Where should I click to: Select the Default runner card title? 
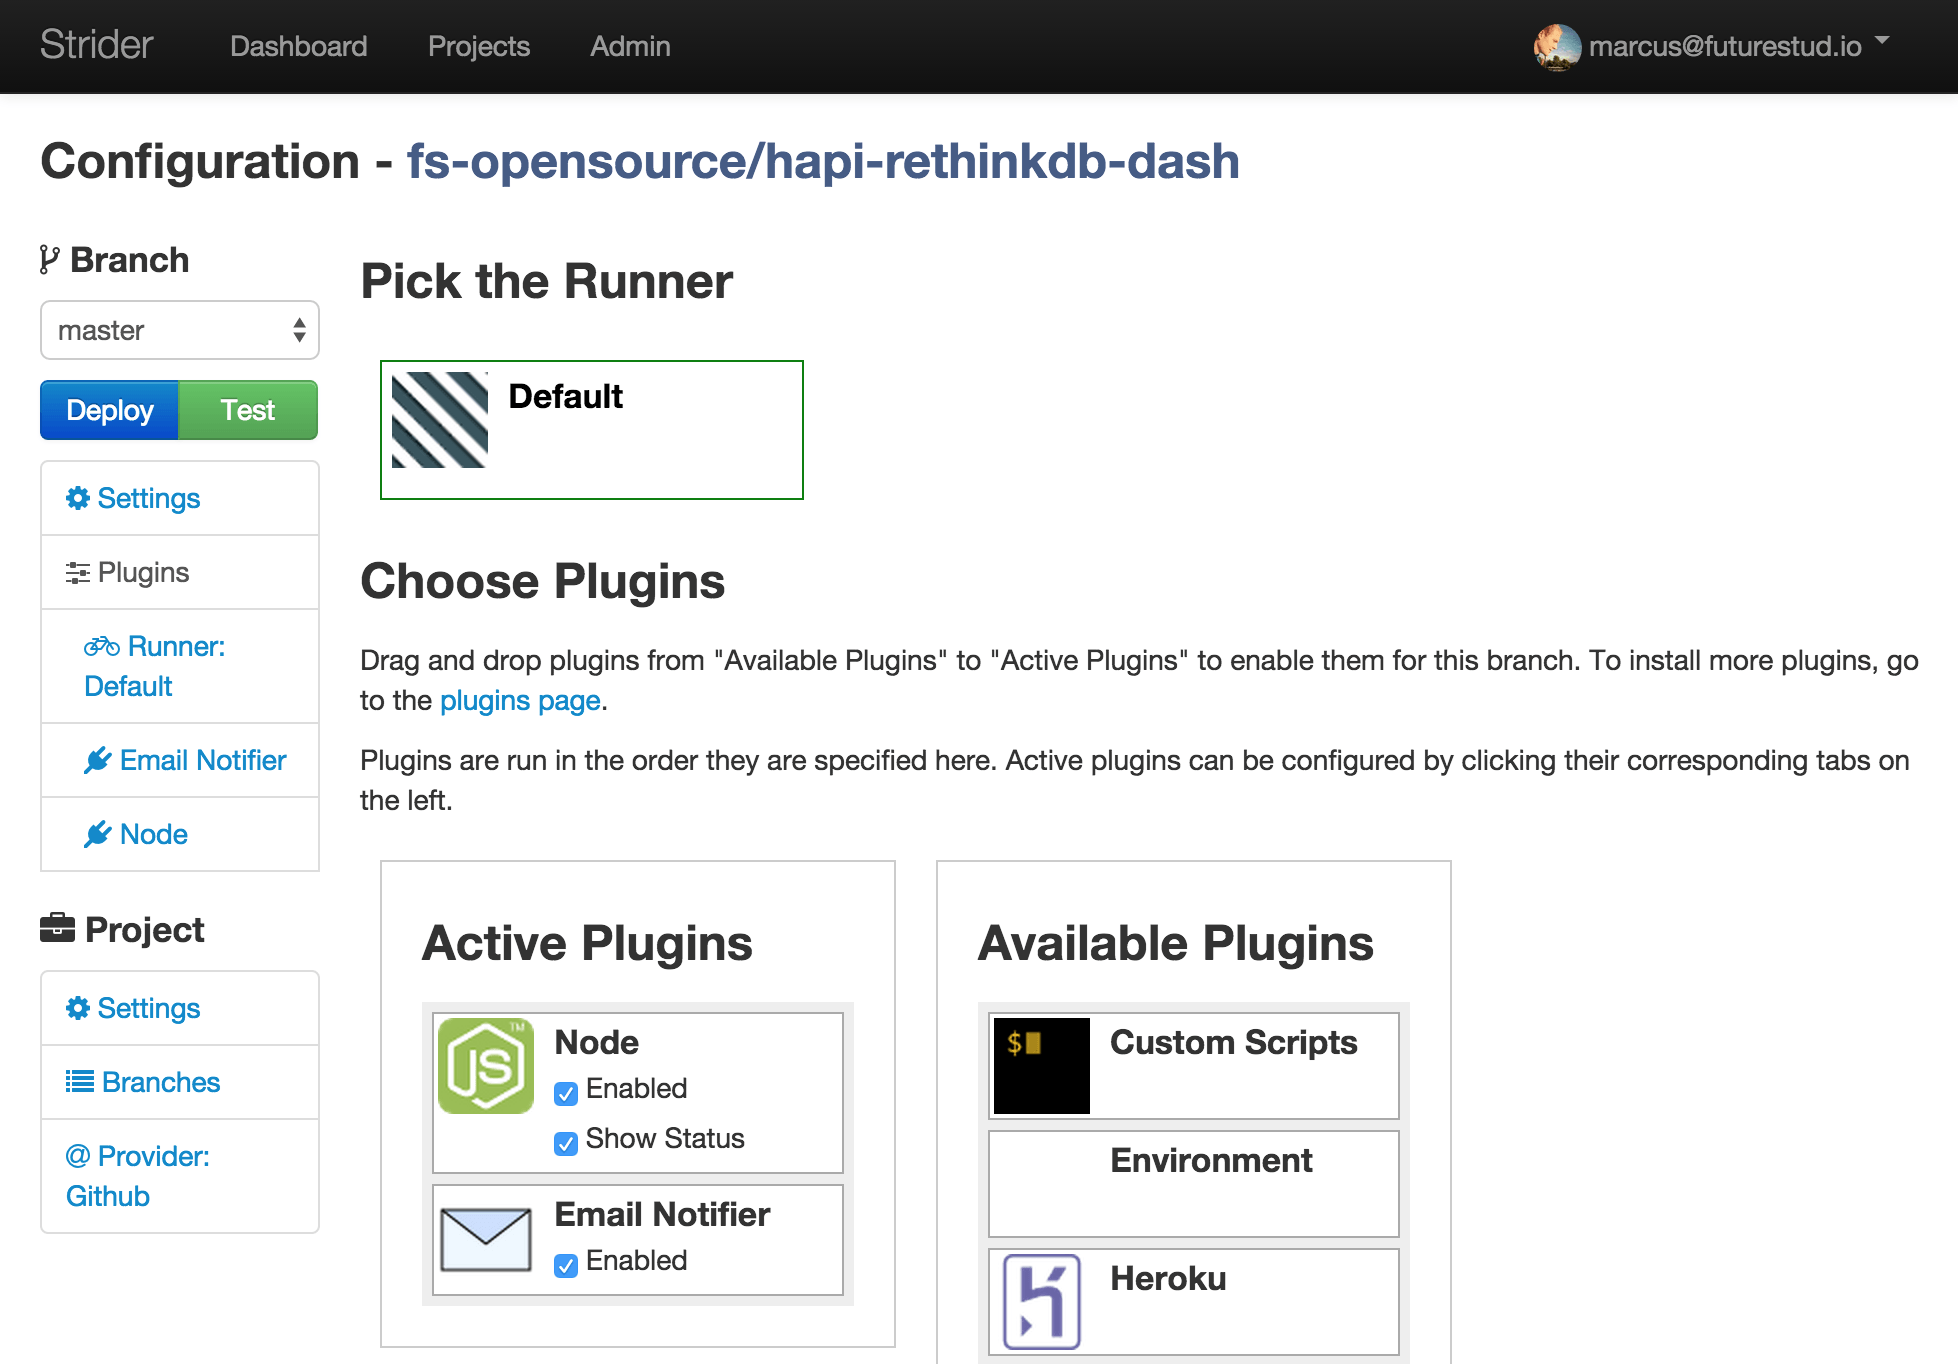click(x=565, y=396)
